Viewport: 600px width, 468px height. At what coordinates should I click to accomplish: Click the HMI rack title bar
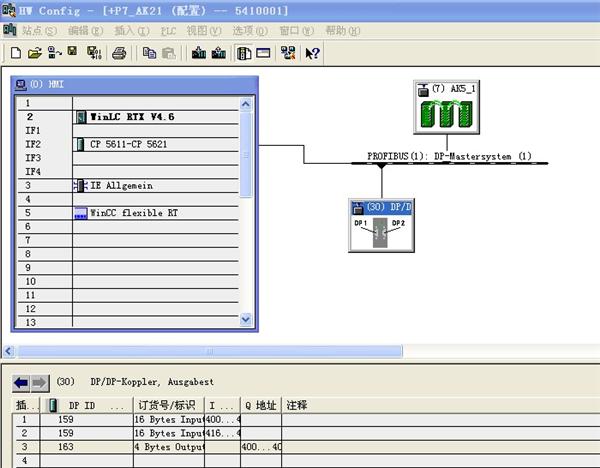pyautogui.click(x=135, y=85)
